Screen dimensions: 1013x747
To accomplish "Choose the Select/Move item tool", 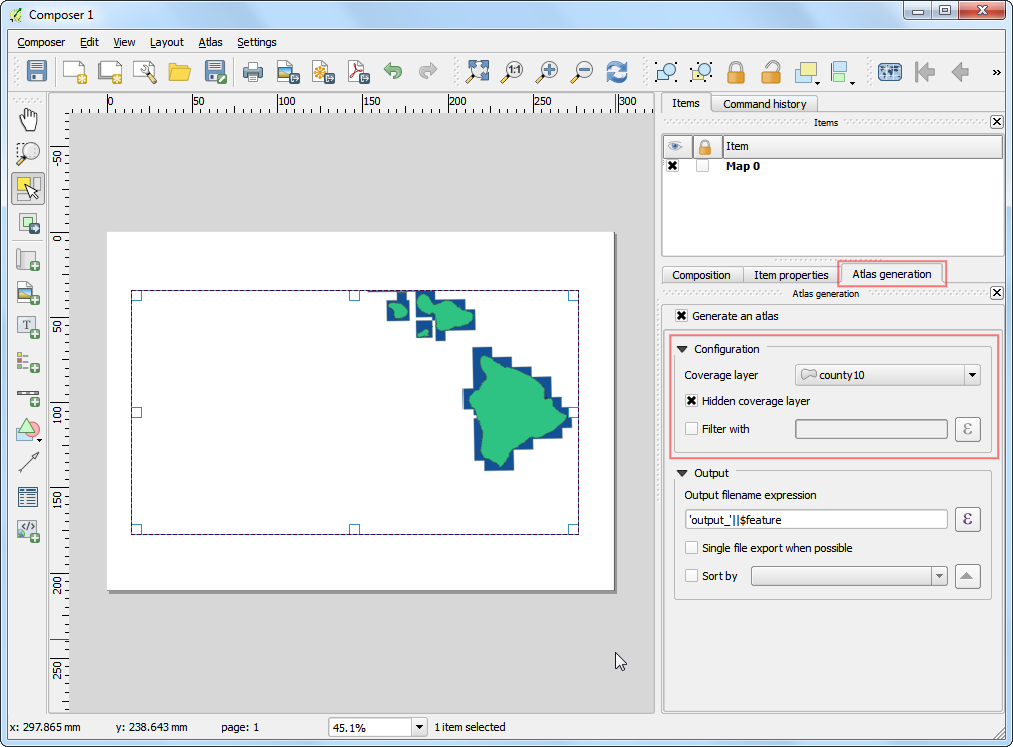I will (28, 189).
